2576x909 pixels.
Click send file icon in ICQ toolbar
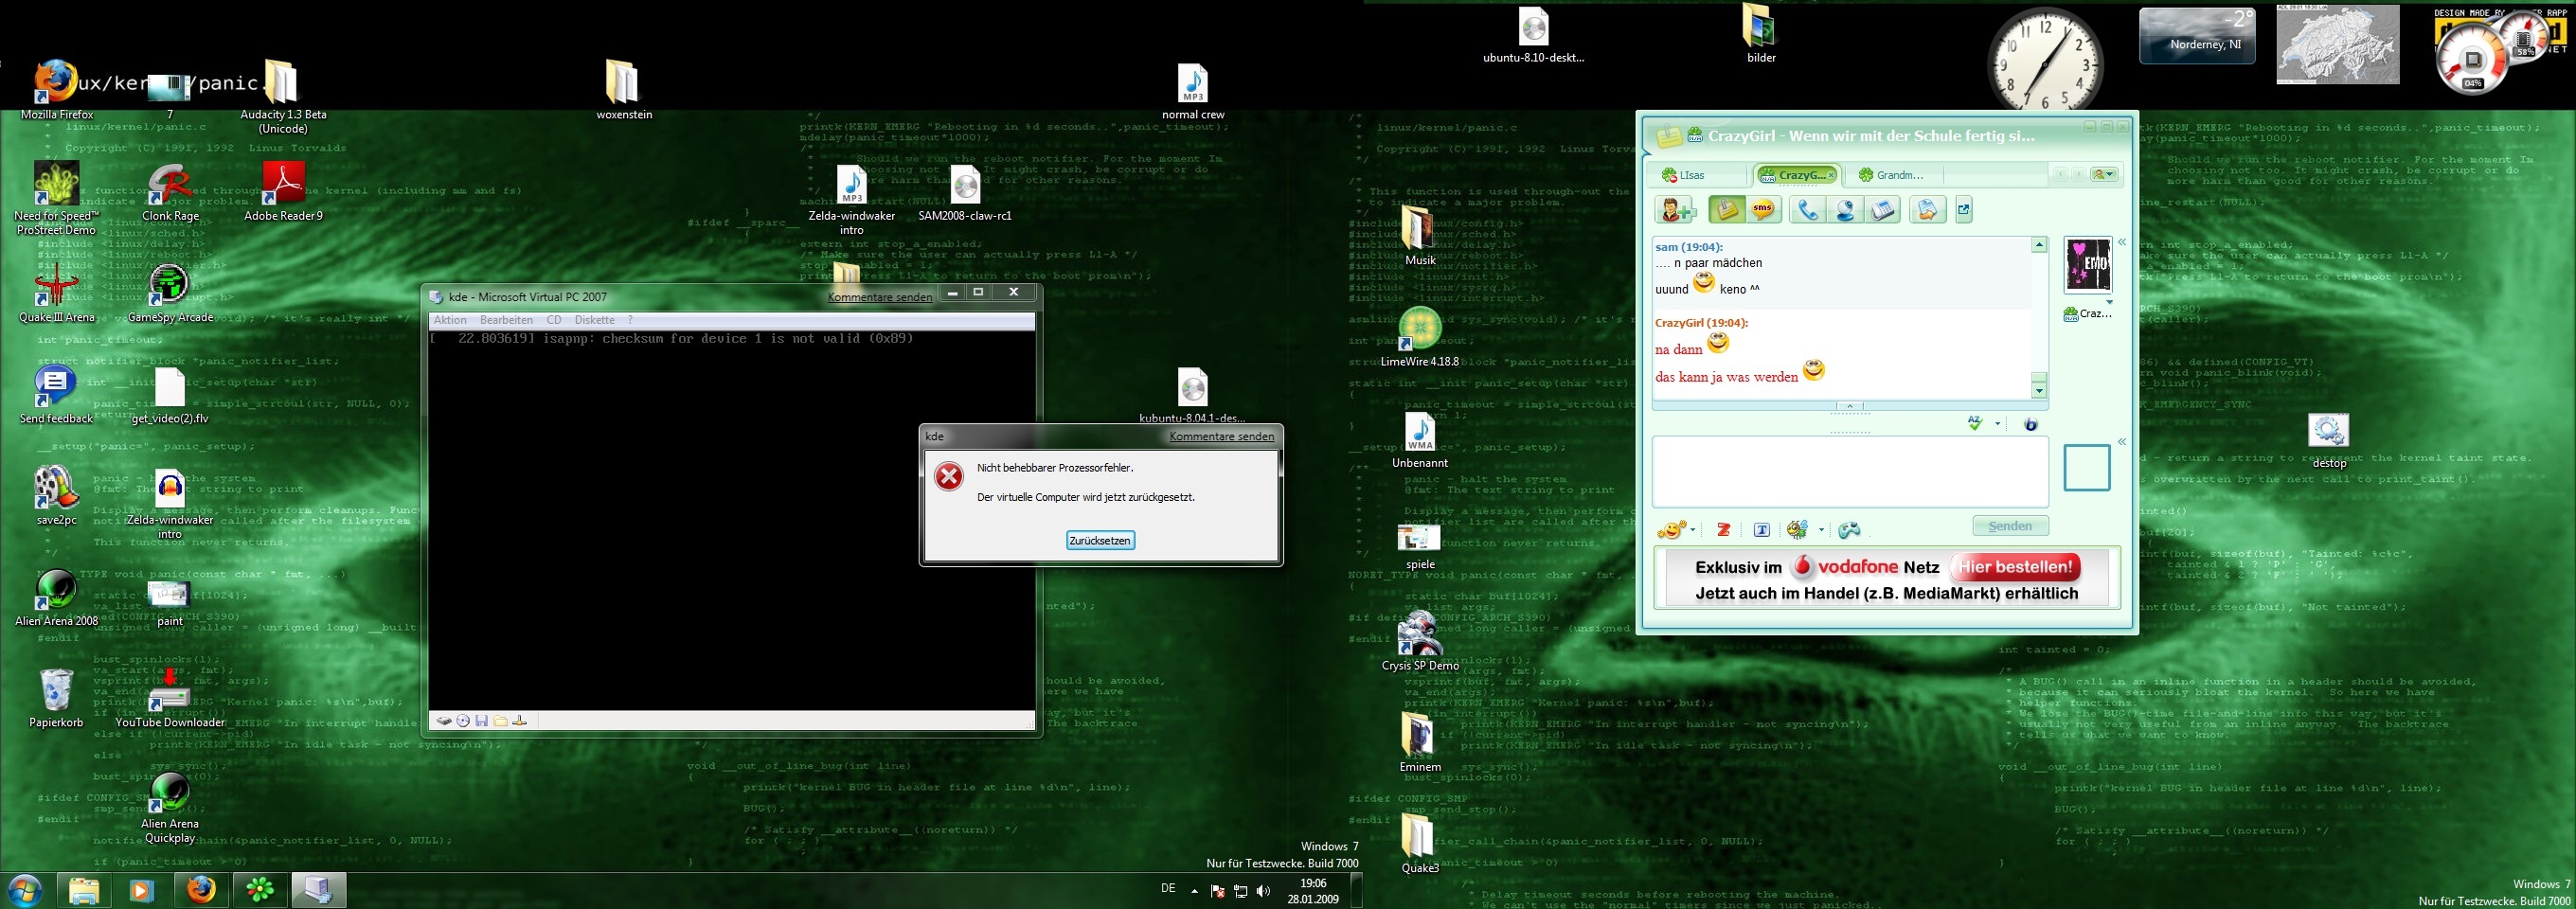[x=1927, y=210]
